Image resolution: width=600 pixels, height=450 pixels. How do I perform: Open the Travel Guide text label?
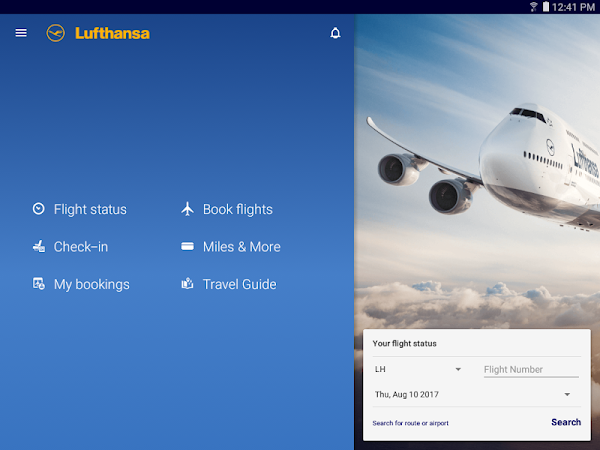[x=239, y=284]
